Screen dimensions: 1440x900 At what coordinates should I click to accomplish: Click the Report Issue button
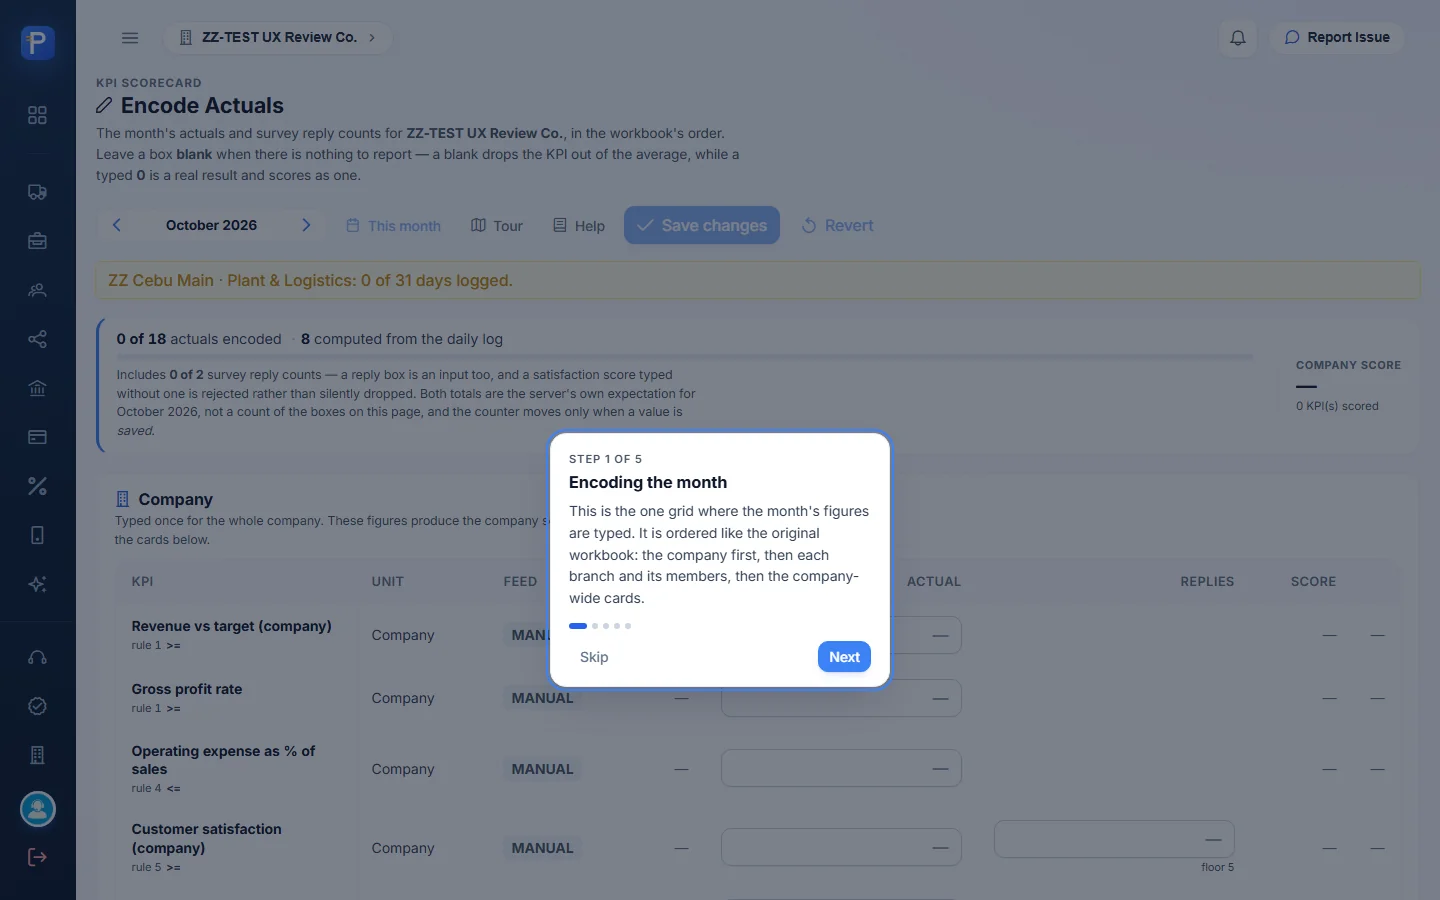1337,38
